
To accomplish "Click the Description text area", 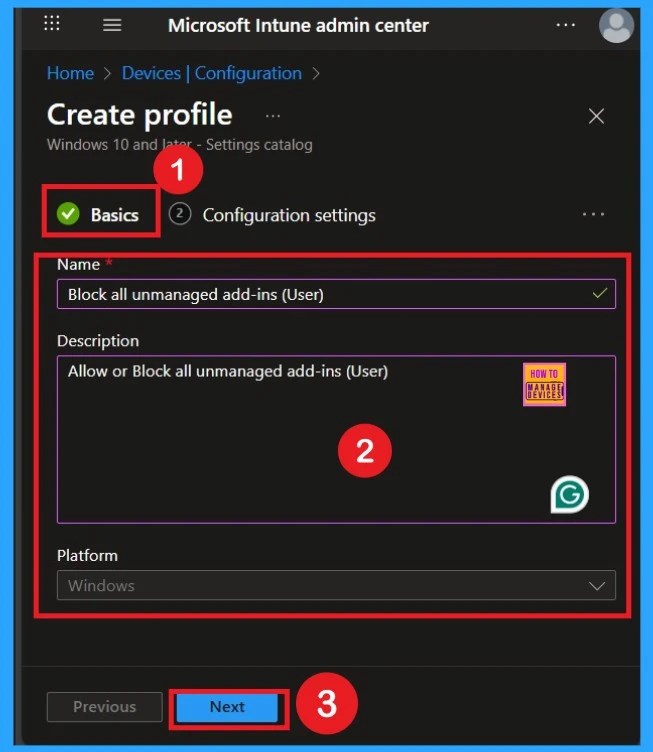I will (x=336, y=439).
